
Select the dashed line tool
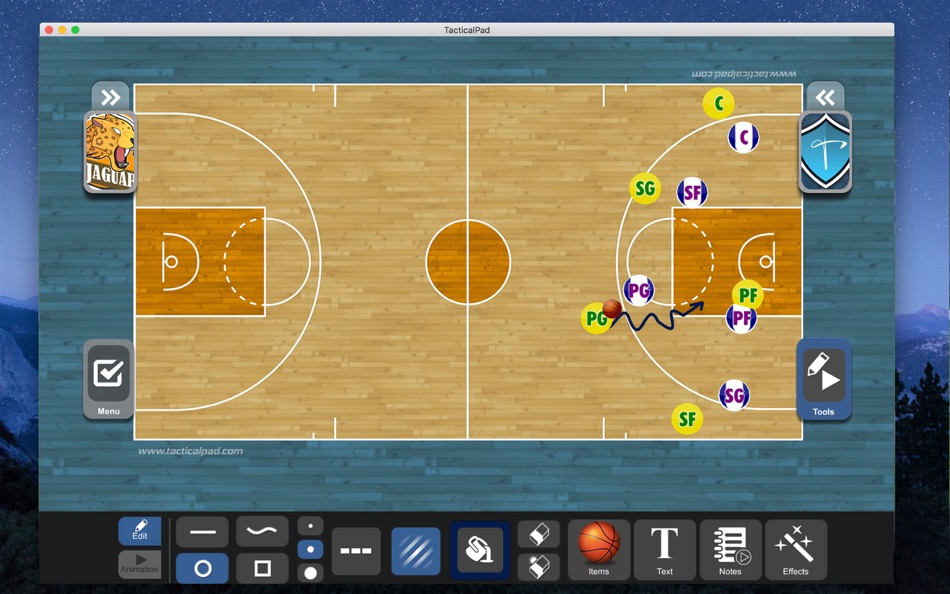click(x=355, y=550)
